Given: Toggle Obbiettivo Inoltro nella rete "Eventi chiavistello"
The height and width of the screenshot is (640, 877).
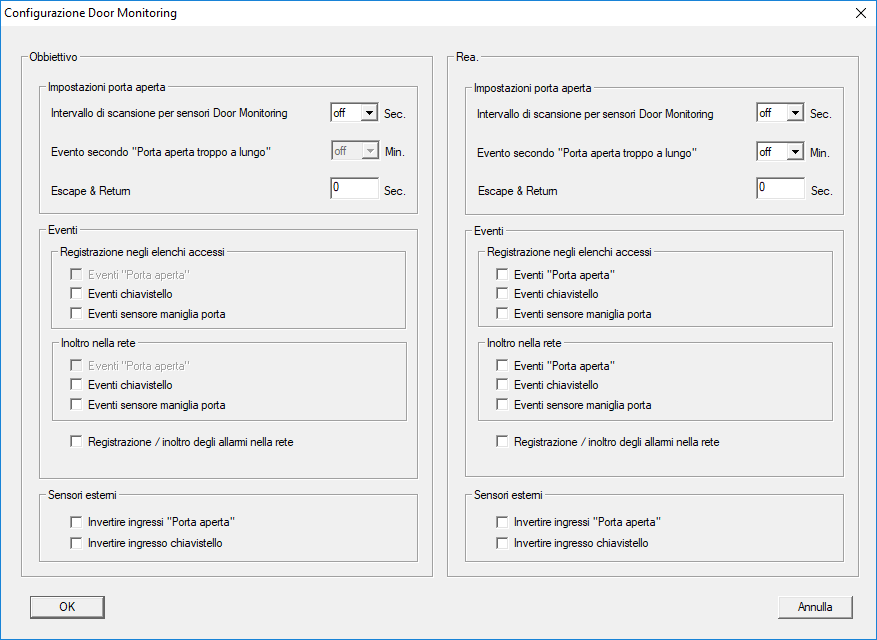Looking at the screenshot, I should pos(77,385).
